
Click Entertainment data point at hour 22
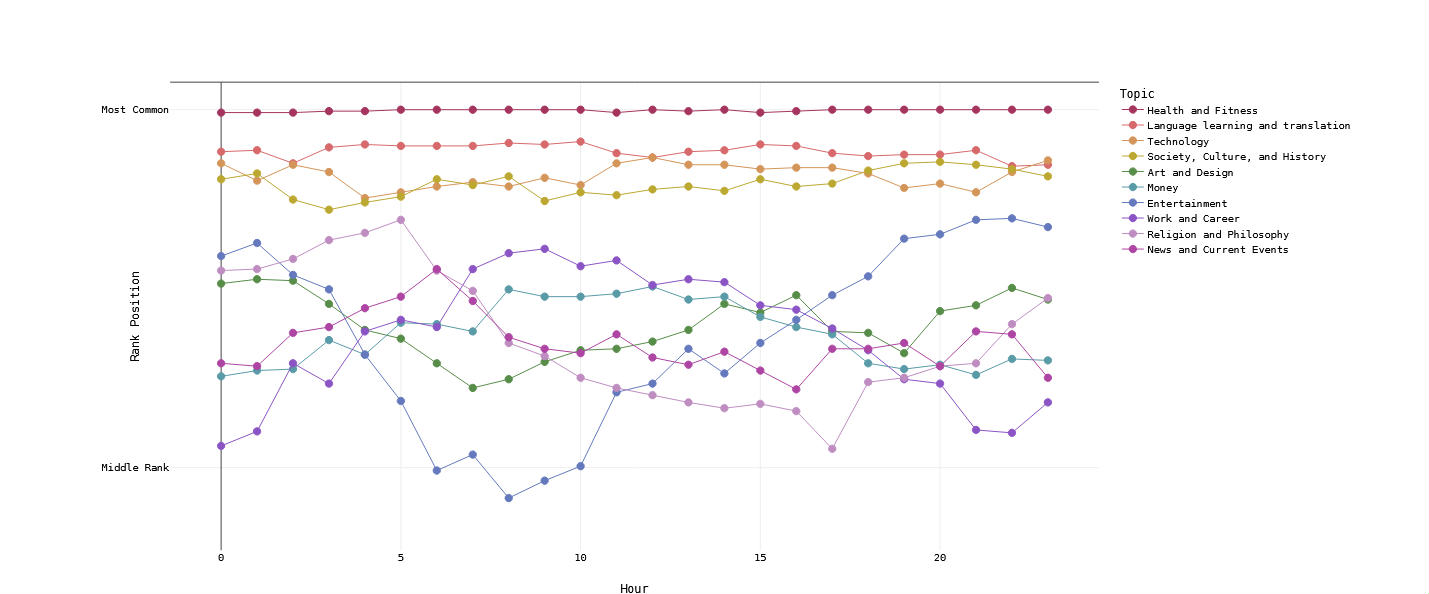[1012, 218]
